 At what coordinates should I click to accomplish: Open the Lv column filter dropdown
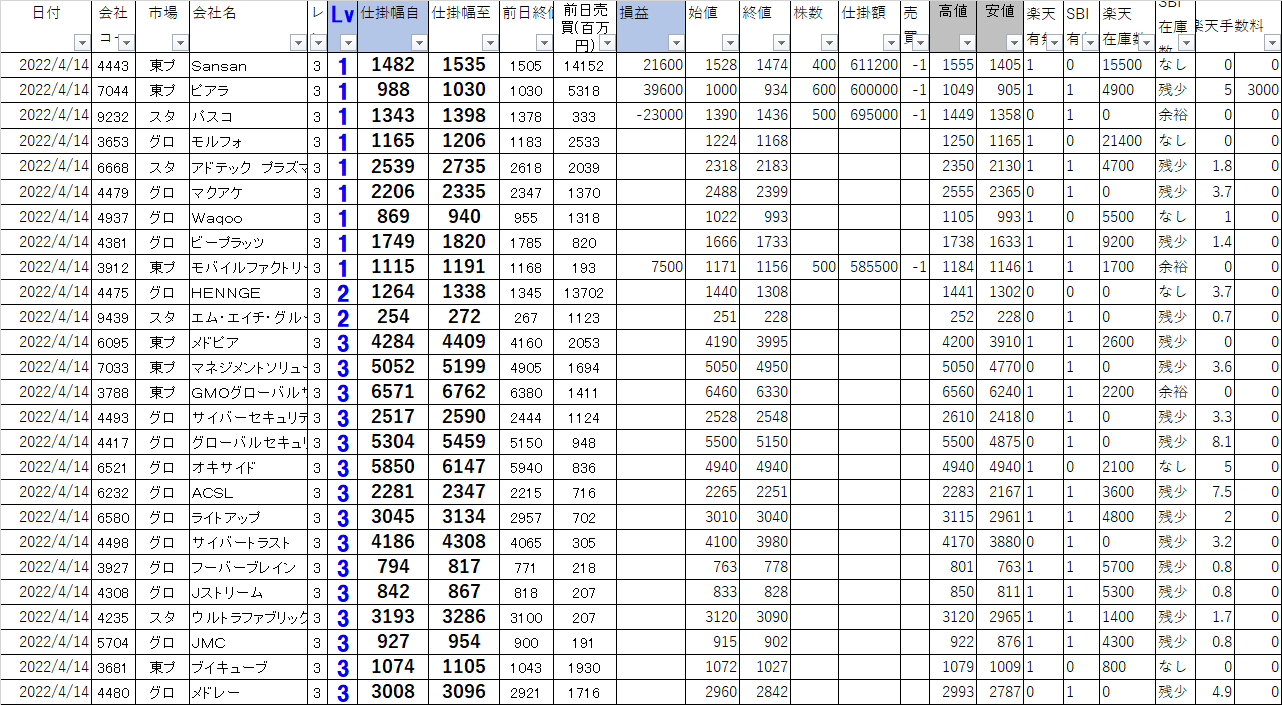348,43
